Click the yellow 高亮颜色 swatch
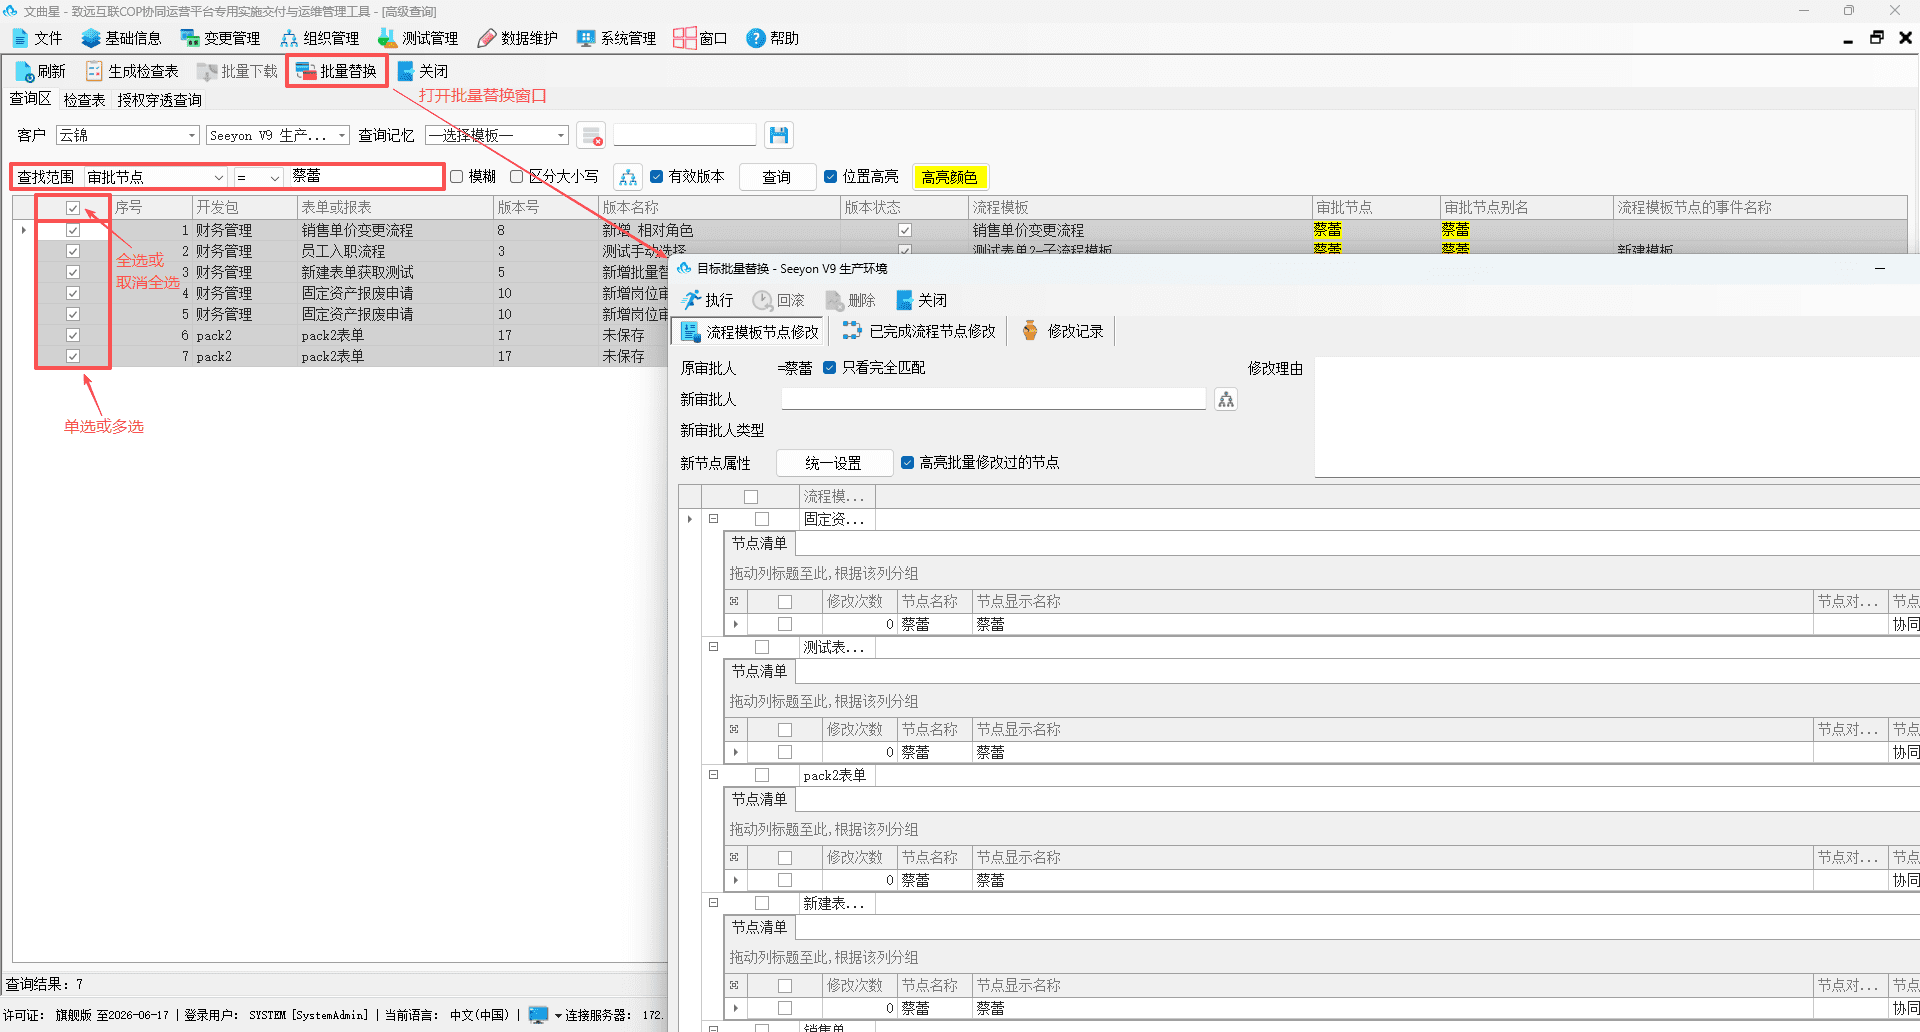 tap(950, 177)
